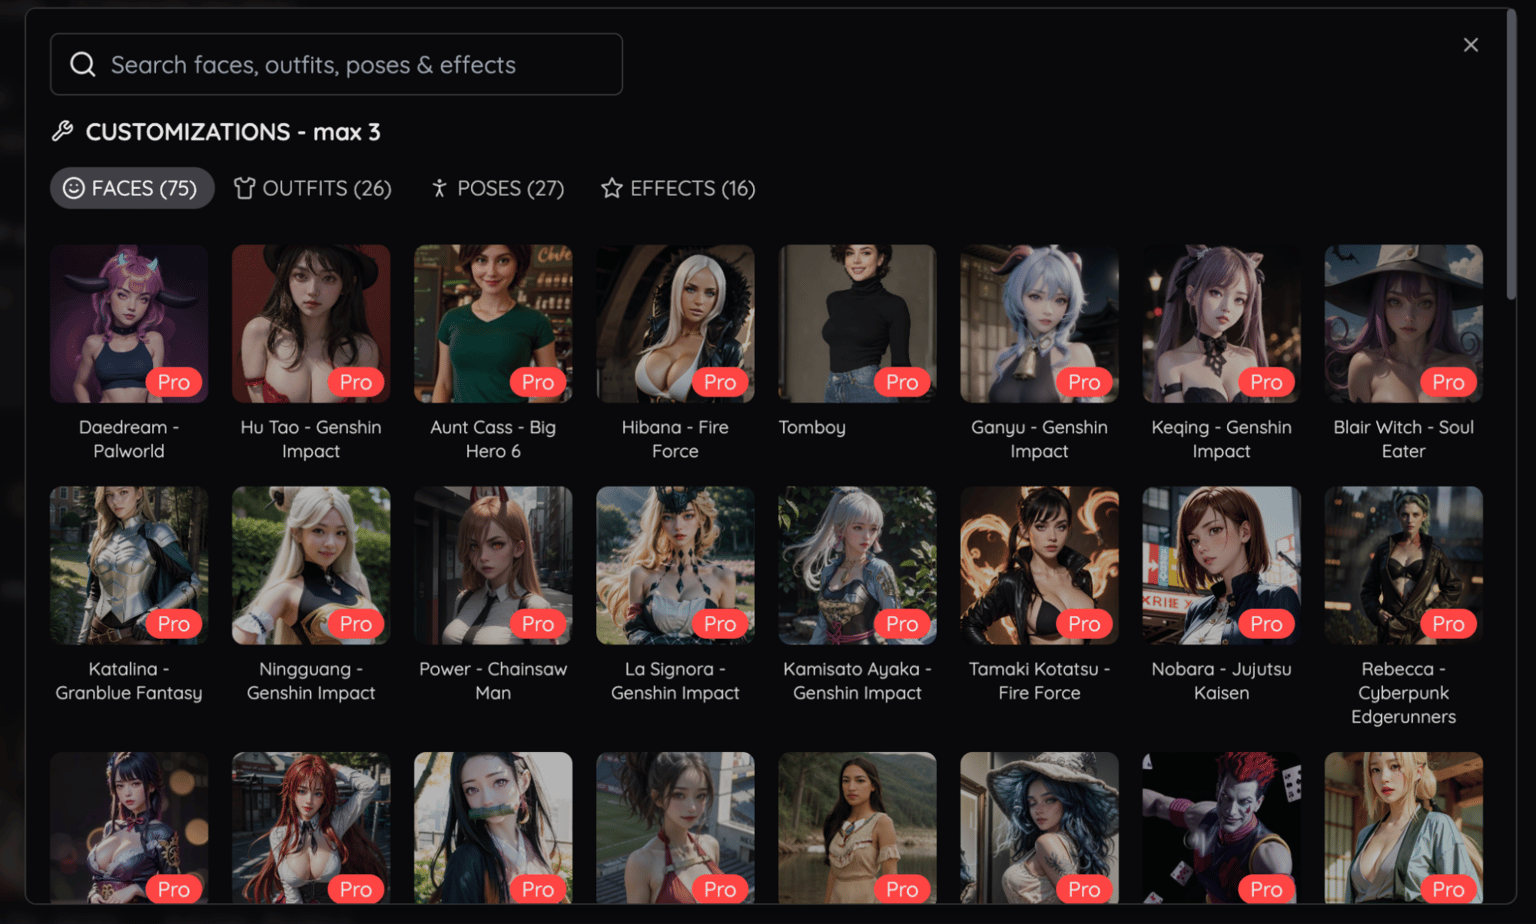
Task: Click the "Rebecca - Cyberpunk Edgerunners" caption
Action: 1403,693
